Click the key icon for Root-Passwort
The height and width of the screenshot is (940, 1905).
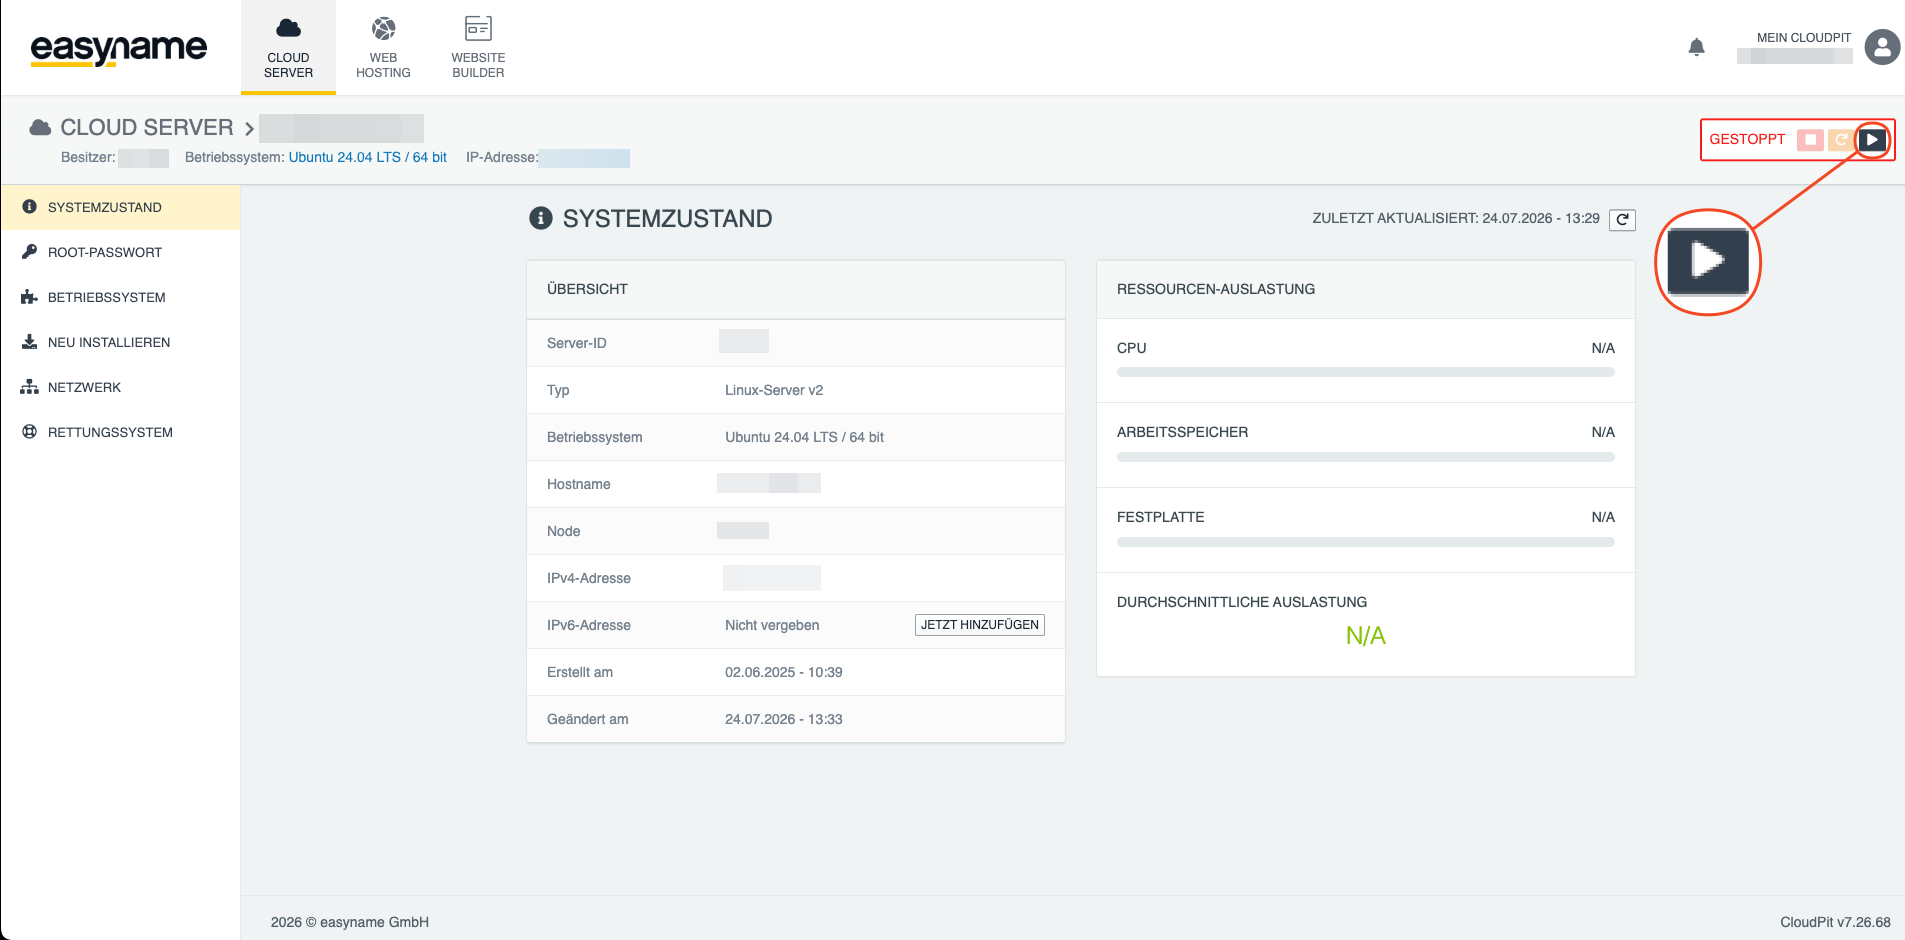point(30,252)
